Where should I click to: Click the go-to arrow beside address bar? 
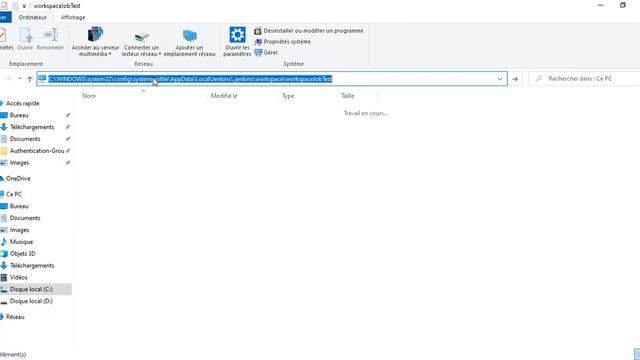click(x=515, y=79)
